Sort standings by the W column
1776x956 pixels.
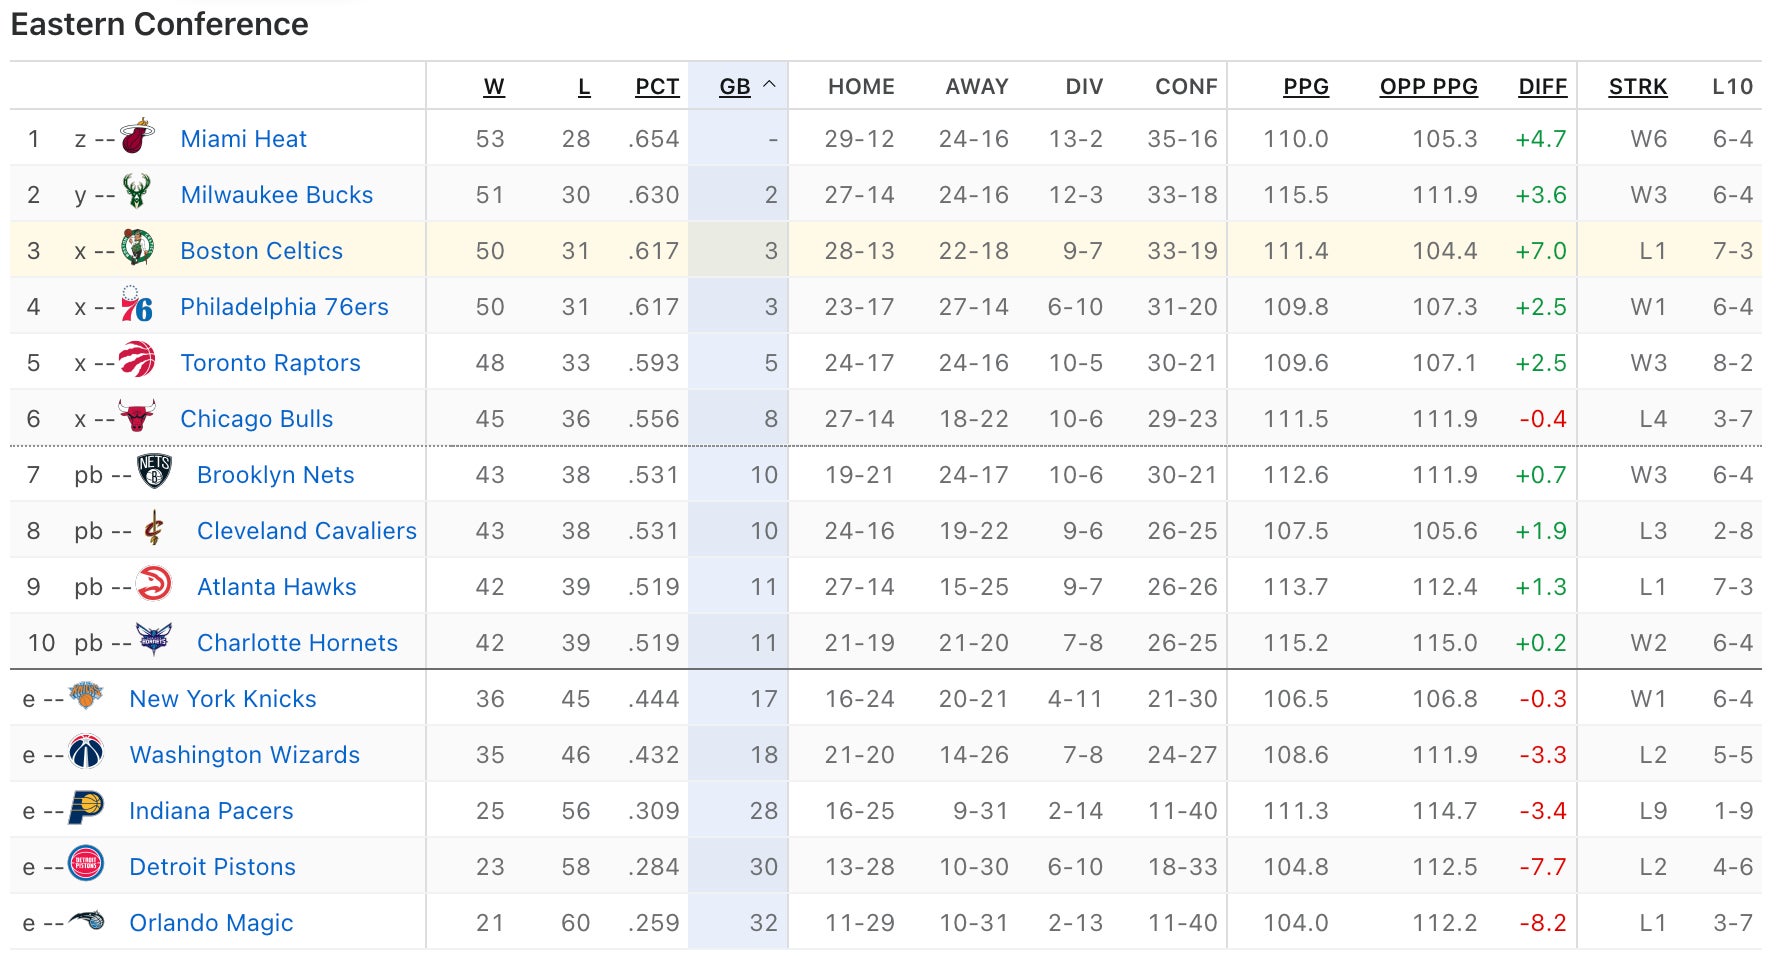coord(494,87)
